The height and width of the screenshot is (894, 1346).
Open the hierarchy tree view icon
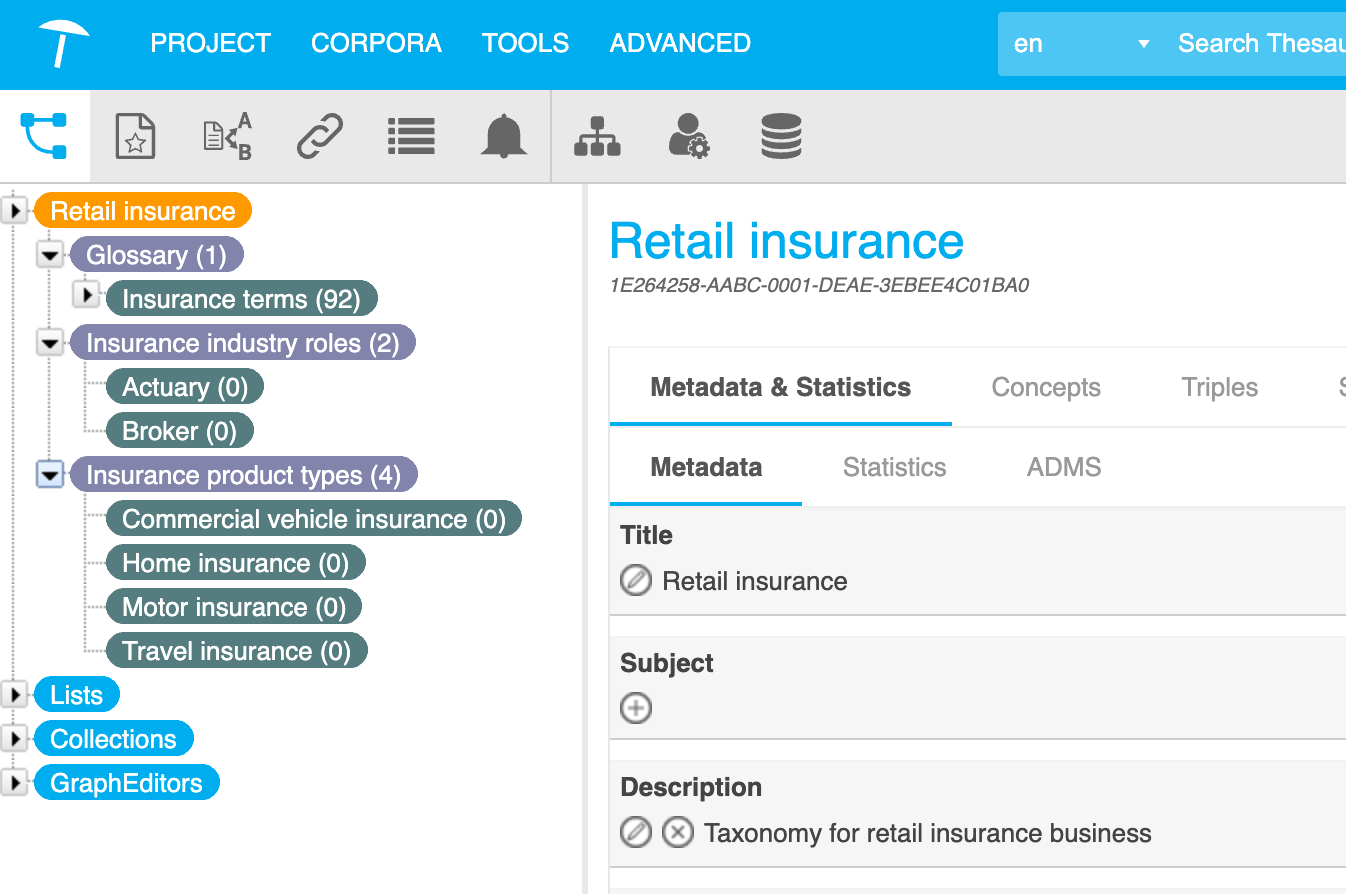[x=44, y=136]
